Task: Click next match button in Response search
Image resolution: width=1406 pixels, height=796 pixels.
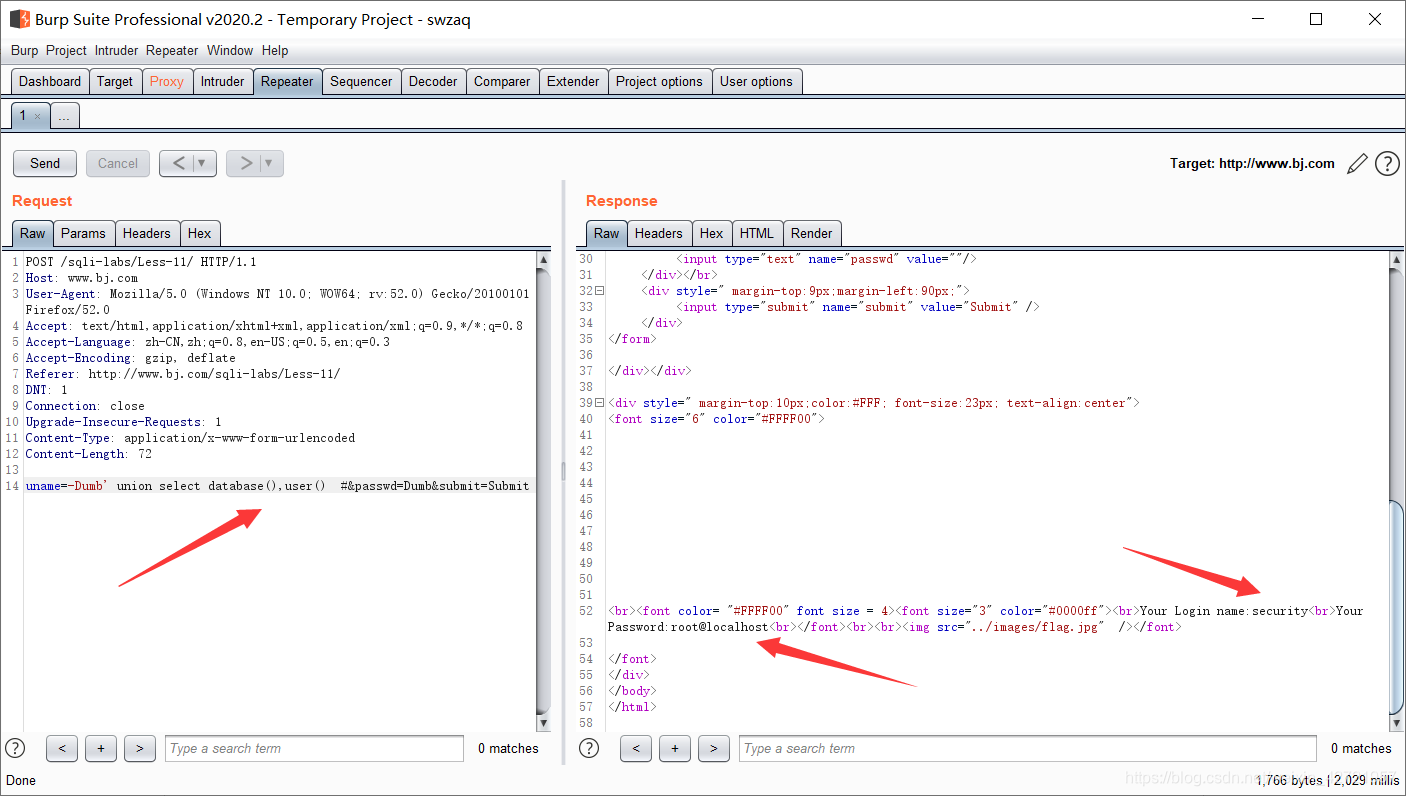Action: point(714,748)
